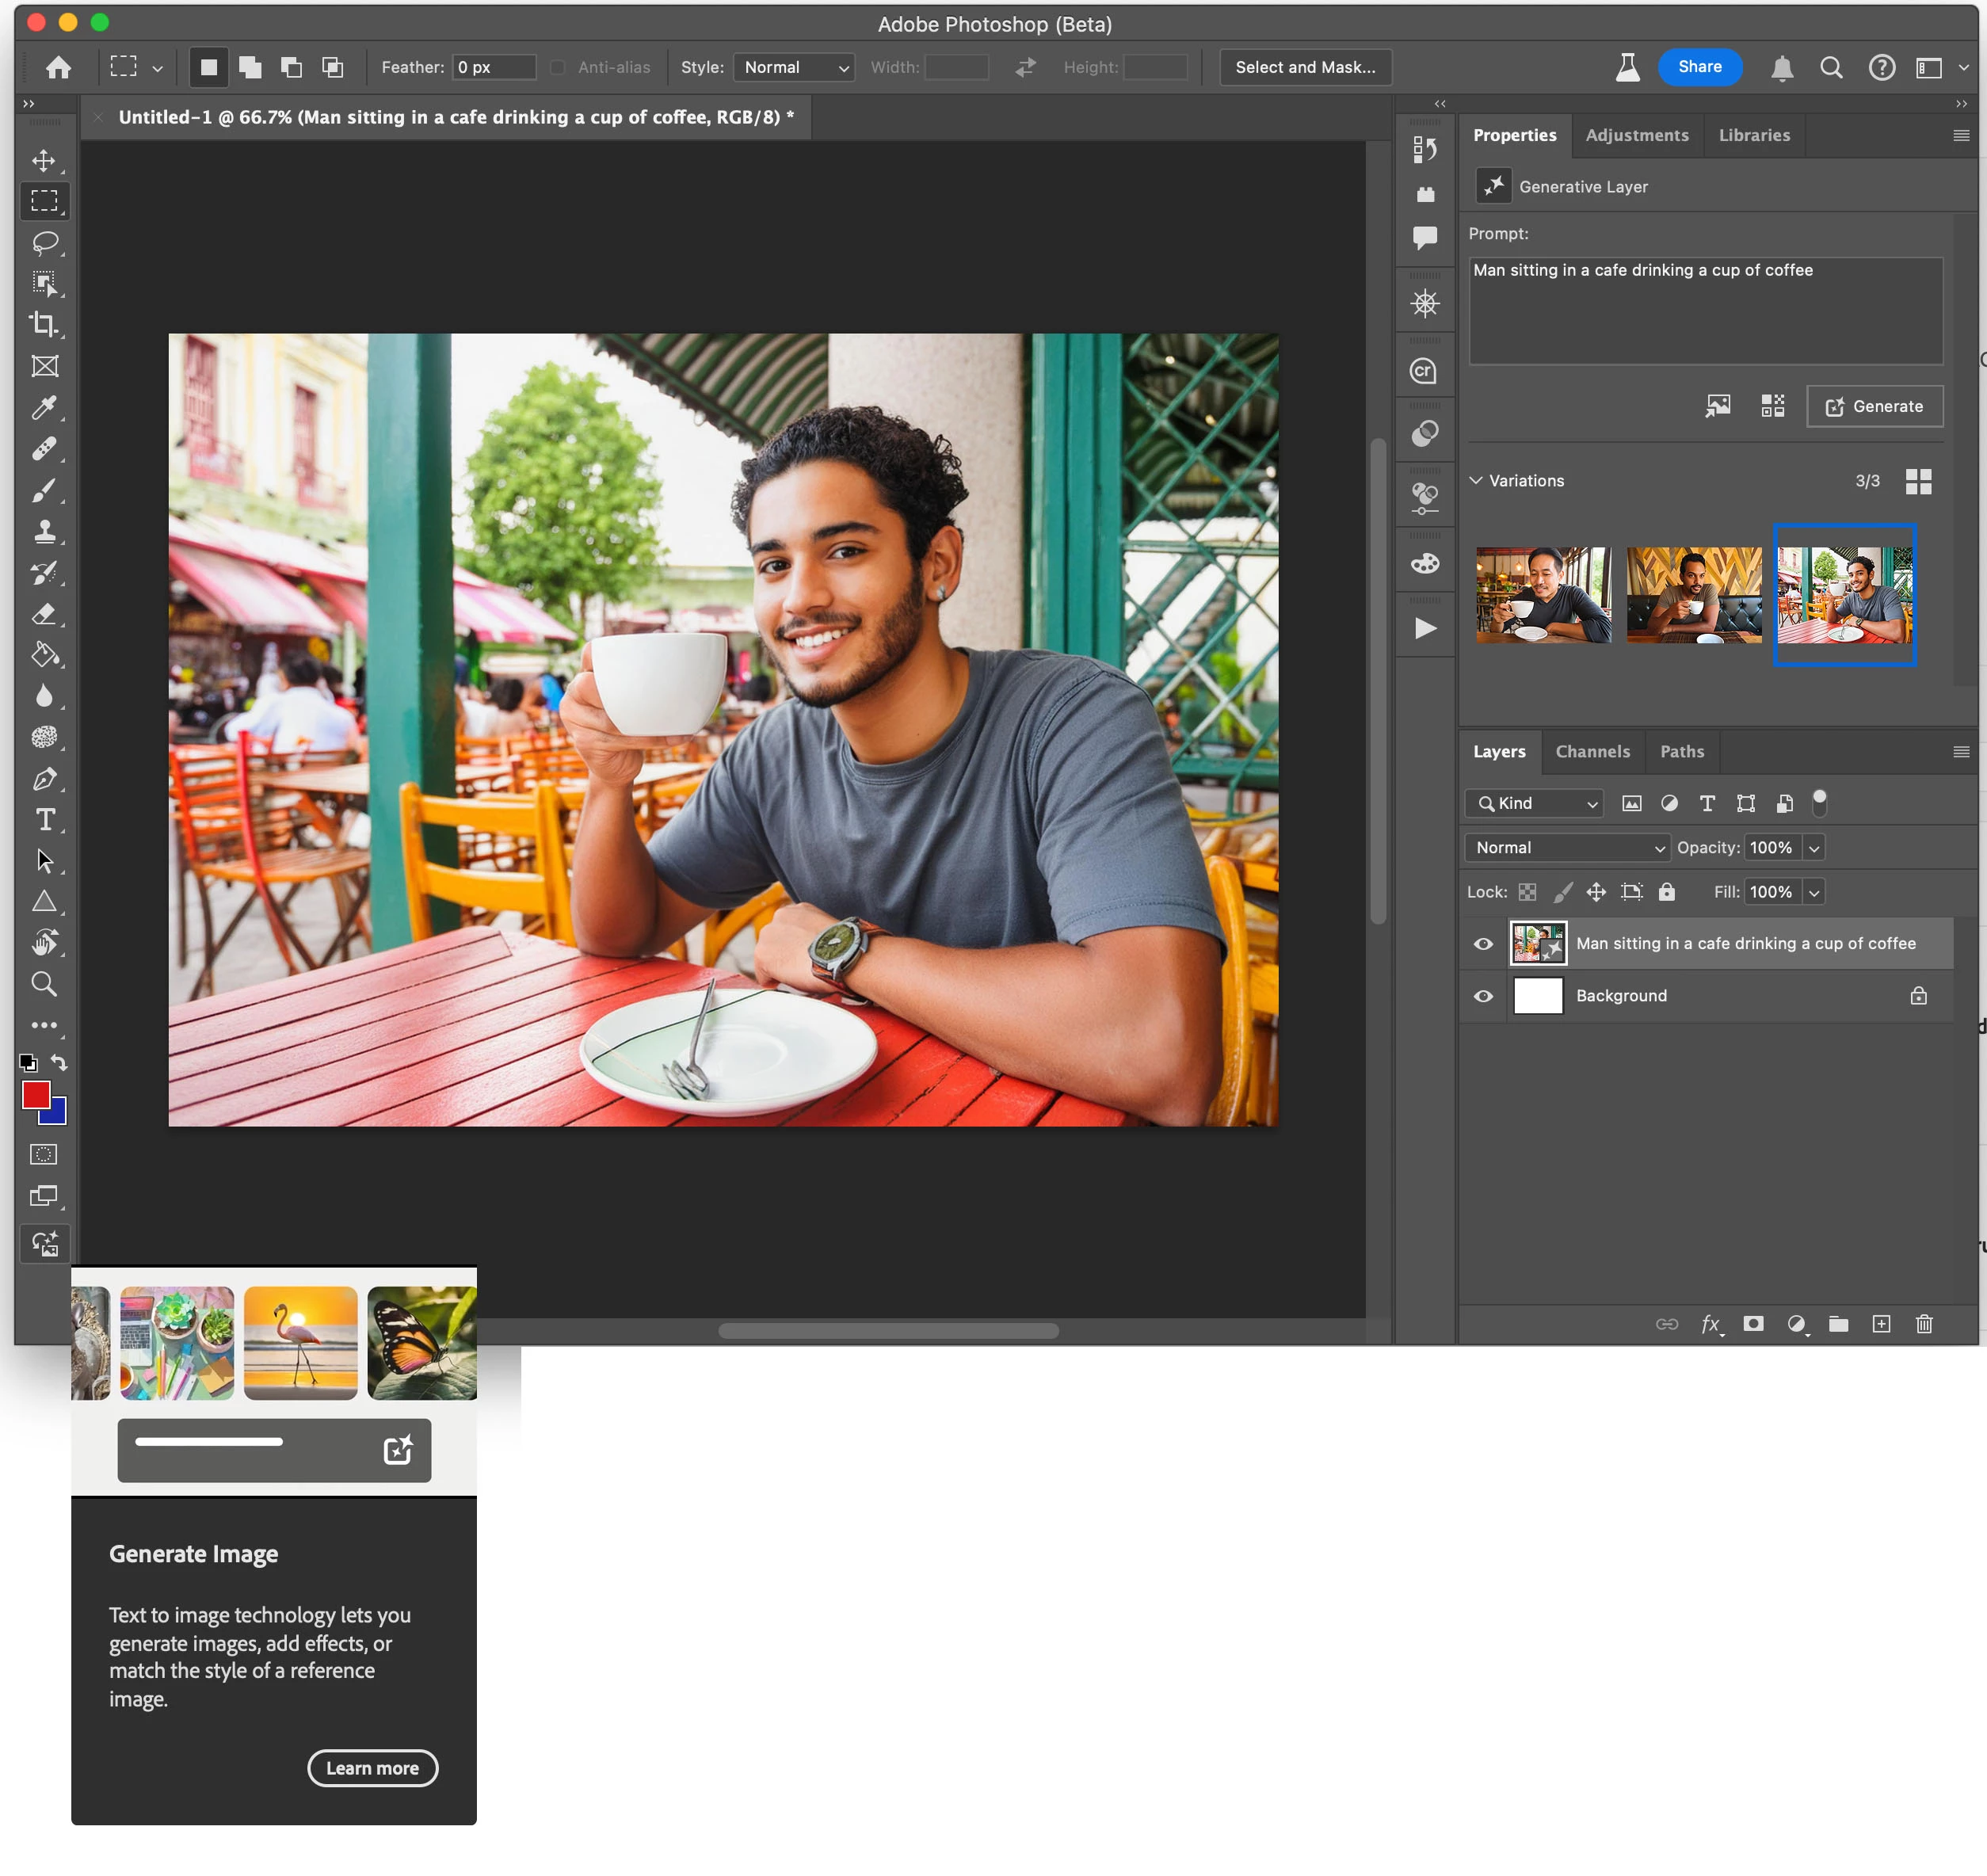
Task: Select the Eyedropper tool
Action: coord(44,408)
